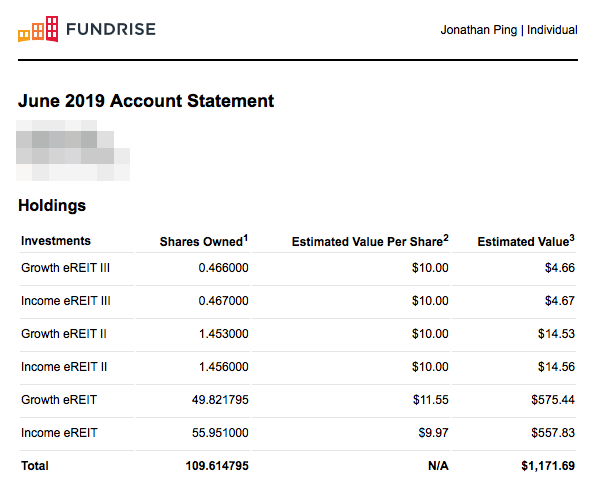600x493 pixels.
Task: Click estimated value $4.67
Action: point(560,300)
